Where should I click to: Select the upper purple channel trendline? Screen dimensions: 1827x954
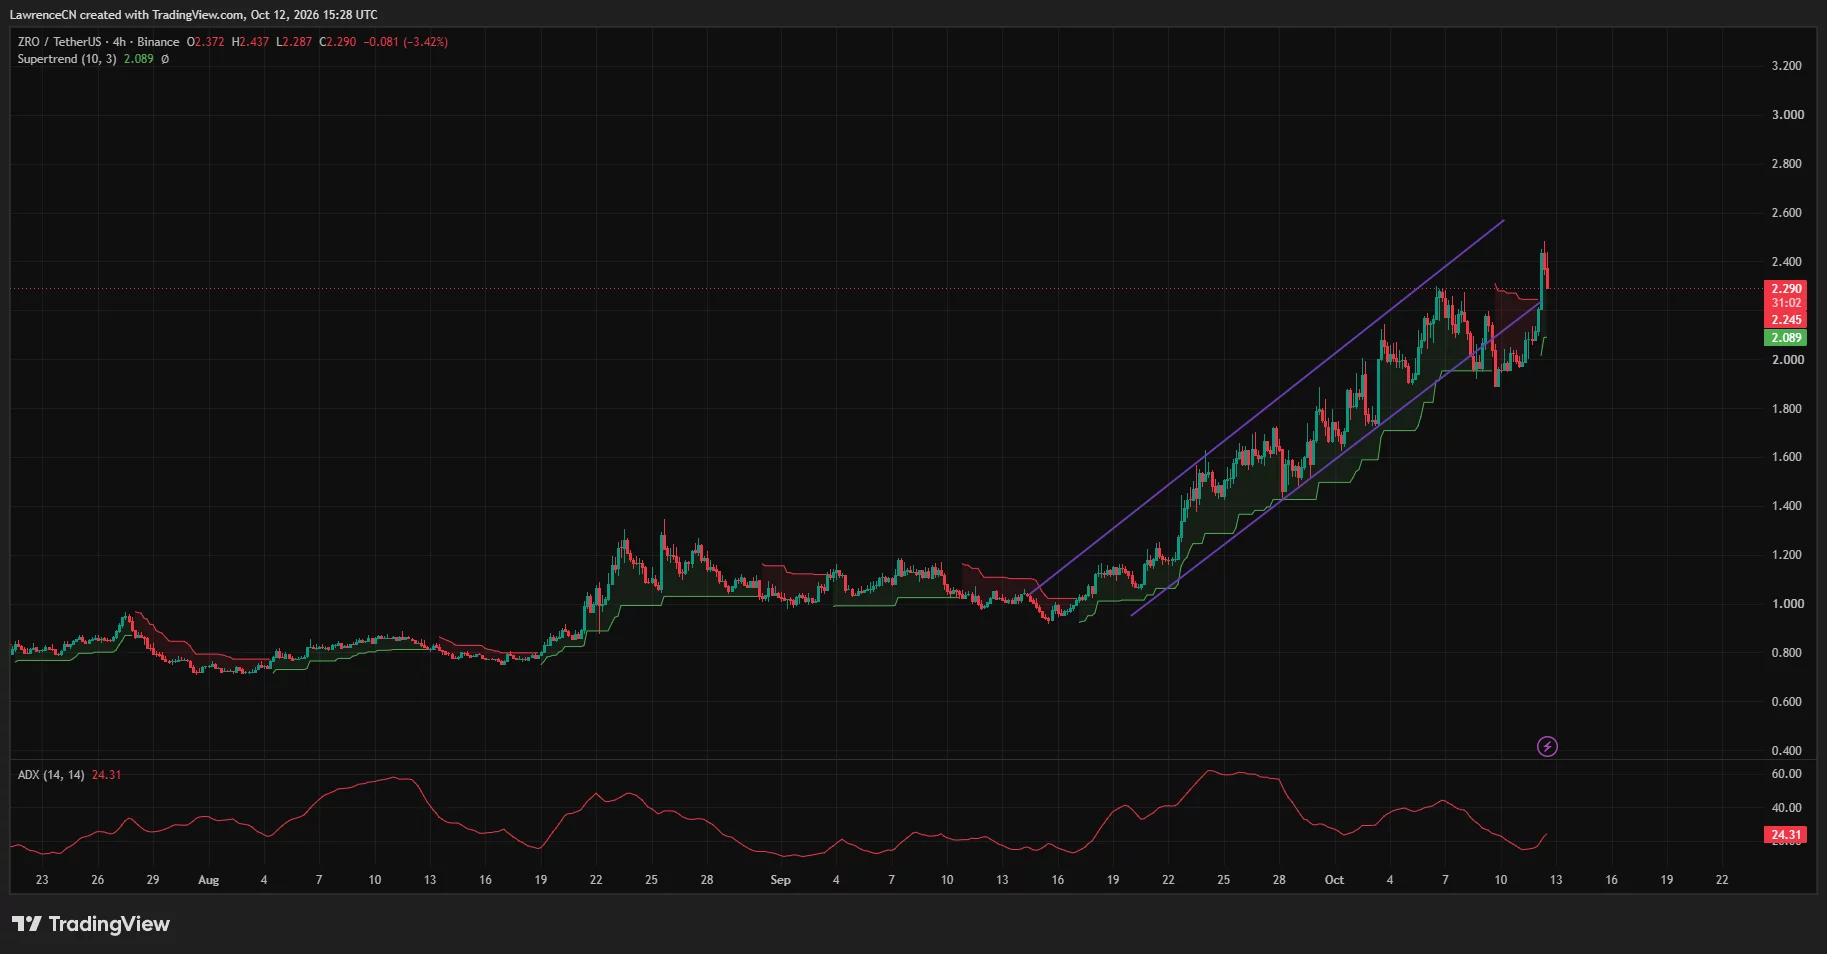pos(1267,405)
